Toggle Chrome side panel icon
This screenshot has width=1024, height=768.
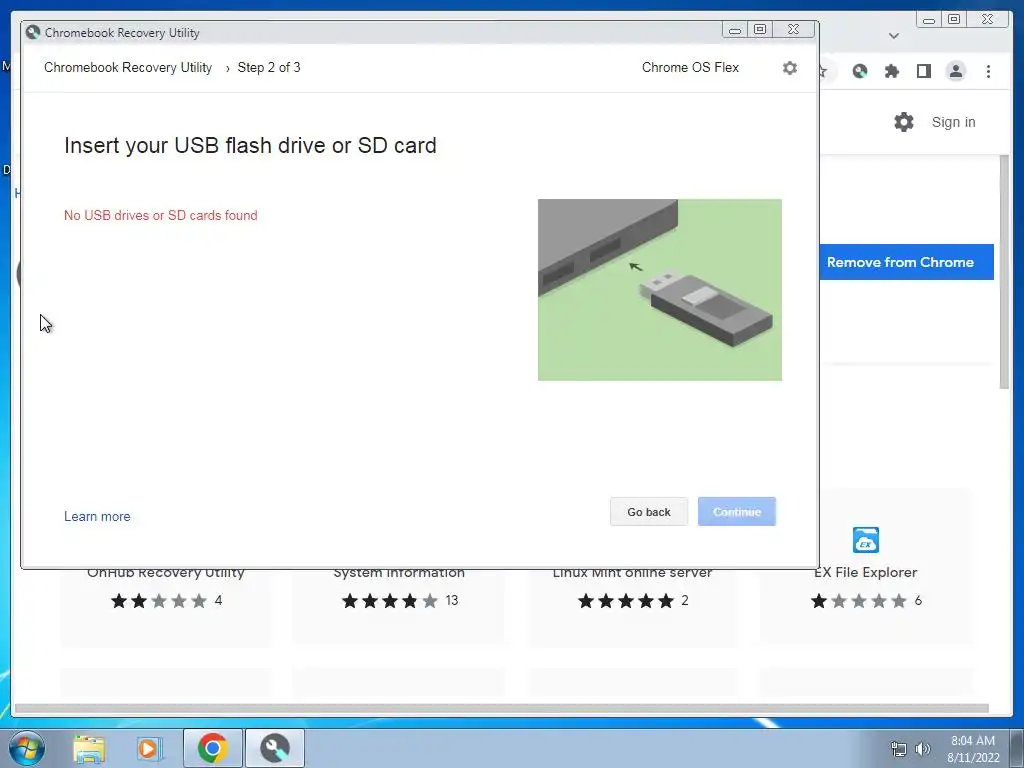[923, 71]
